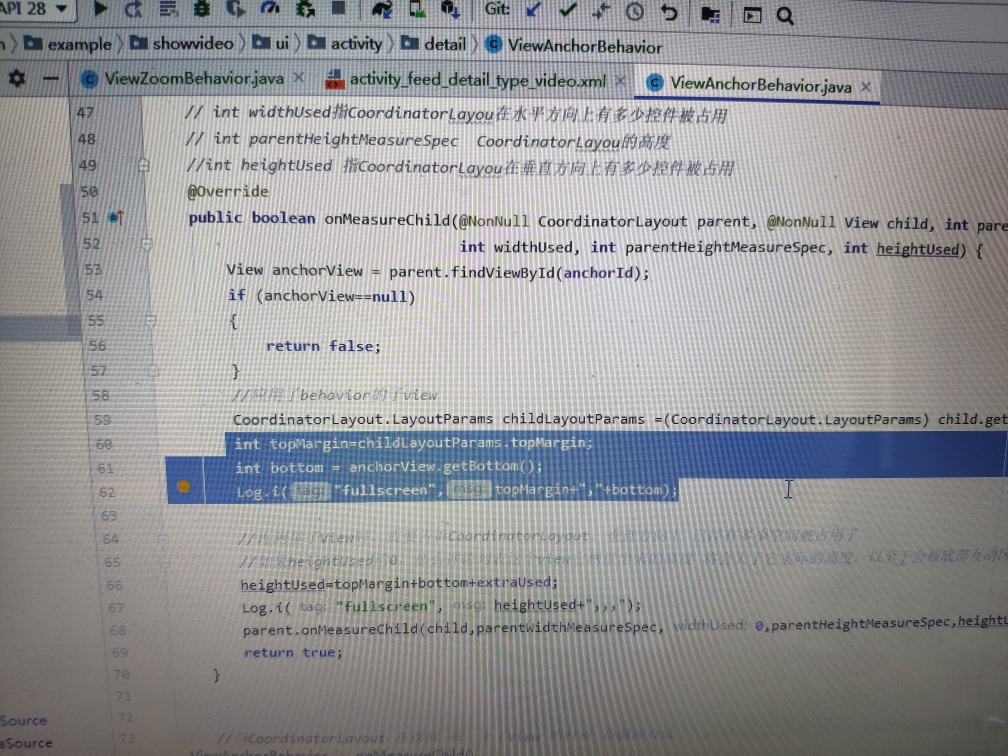Select the activity breadcrumb folder
The height and width of the screenshot is (756, 1008).
pos(345,44)
